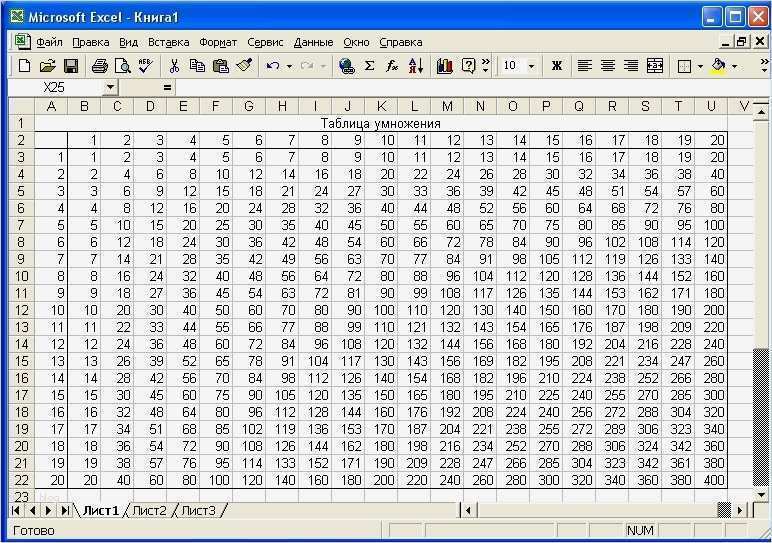
Task: Jump to the first sheet tab
Action: tap(16, 511)
